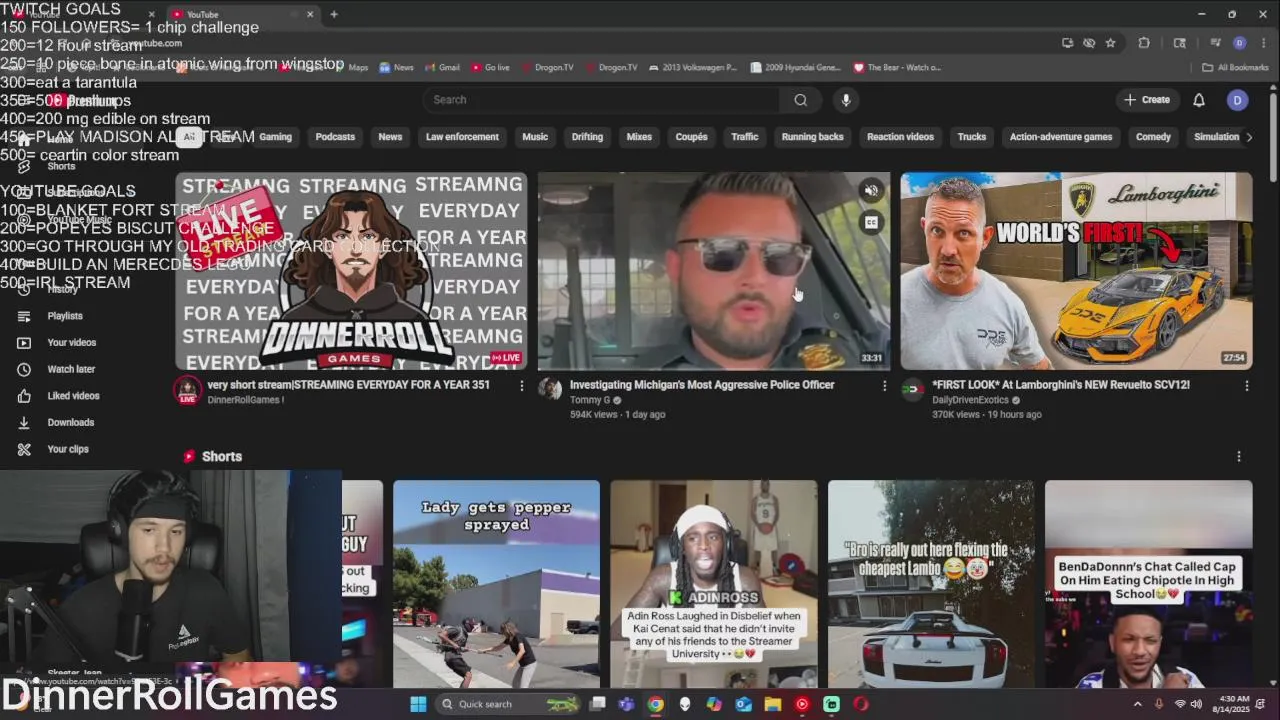Open File Explorer from taskbar
Image resolution: width=1280 pixels, height=720 pixels.
[773, 704]
